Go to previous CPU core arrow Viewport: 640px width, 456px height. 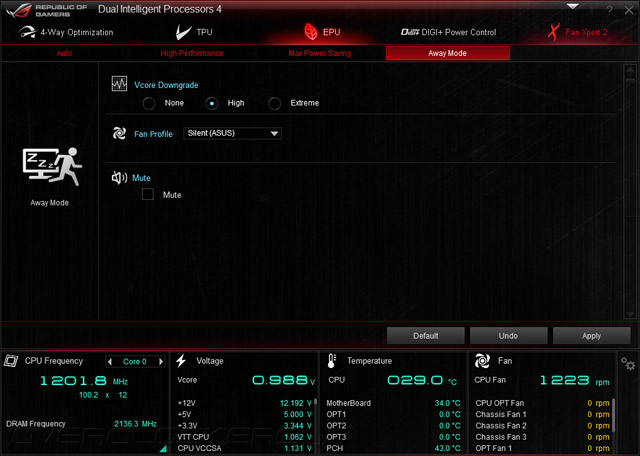[x=109, y=361]
